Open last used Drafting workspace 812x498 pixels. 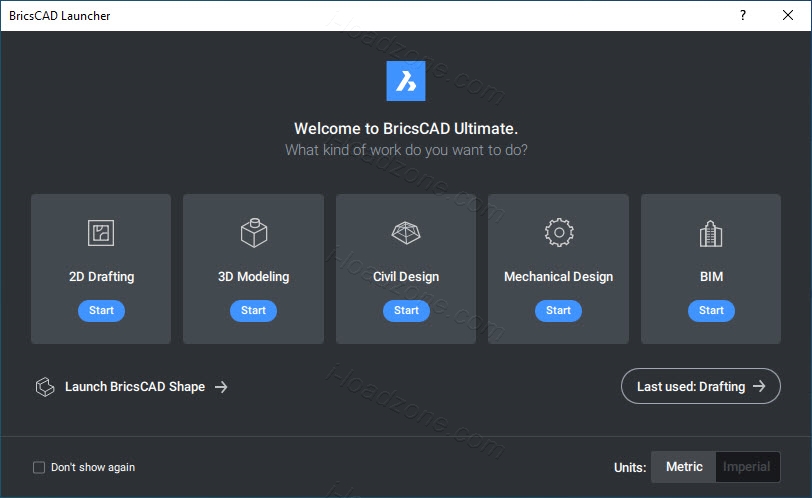tap(701, 386)
